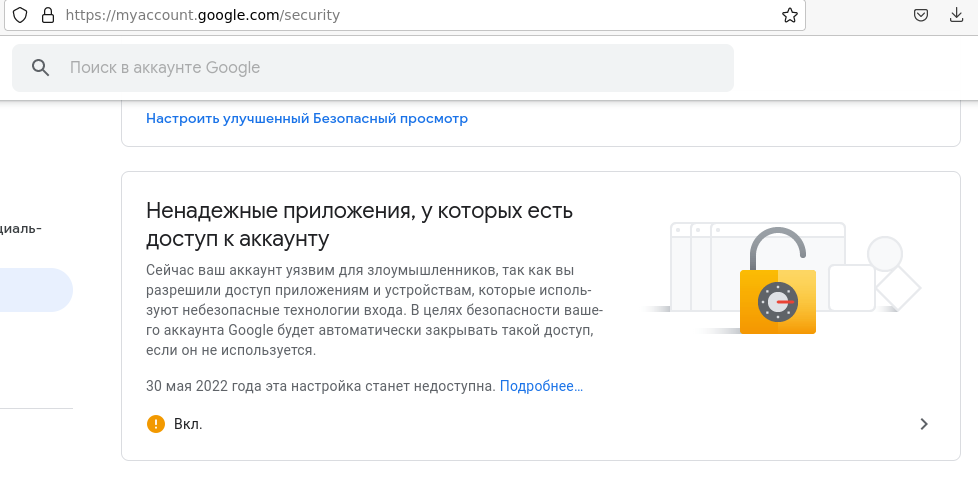
Task: Open the downloads arrow icon
Action: tap(956, 15)
